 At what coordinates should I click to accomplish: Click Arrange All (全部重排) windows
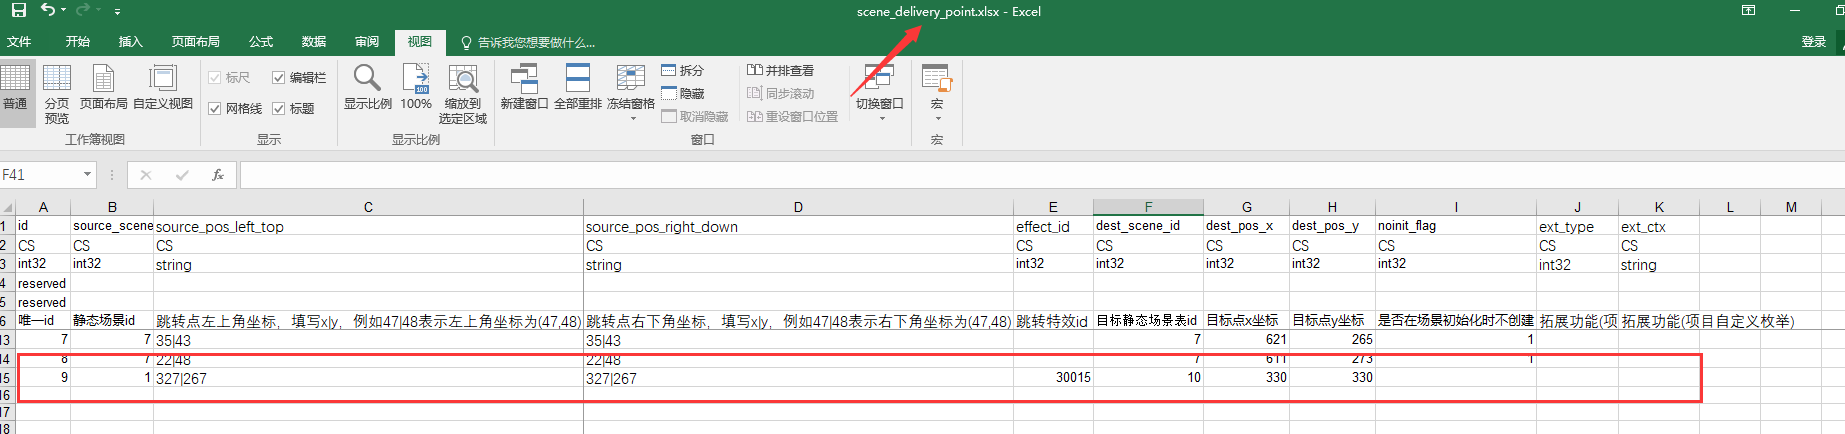point(577,88)
